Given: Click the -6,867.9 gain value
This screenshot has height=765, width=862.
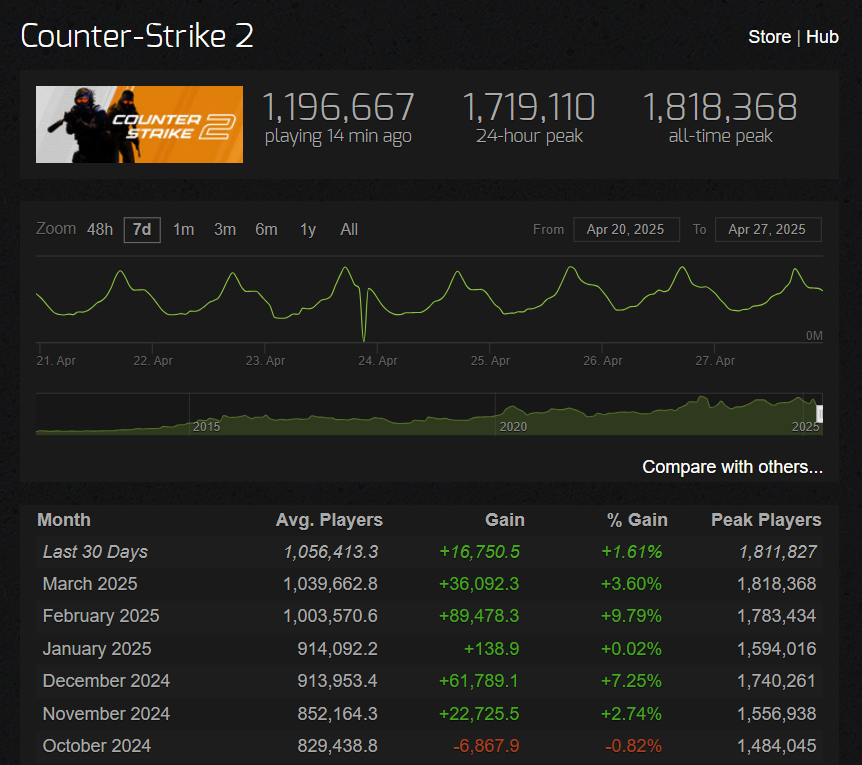Looking at the screenshot, I should (486, 746).
